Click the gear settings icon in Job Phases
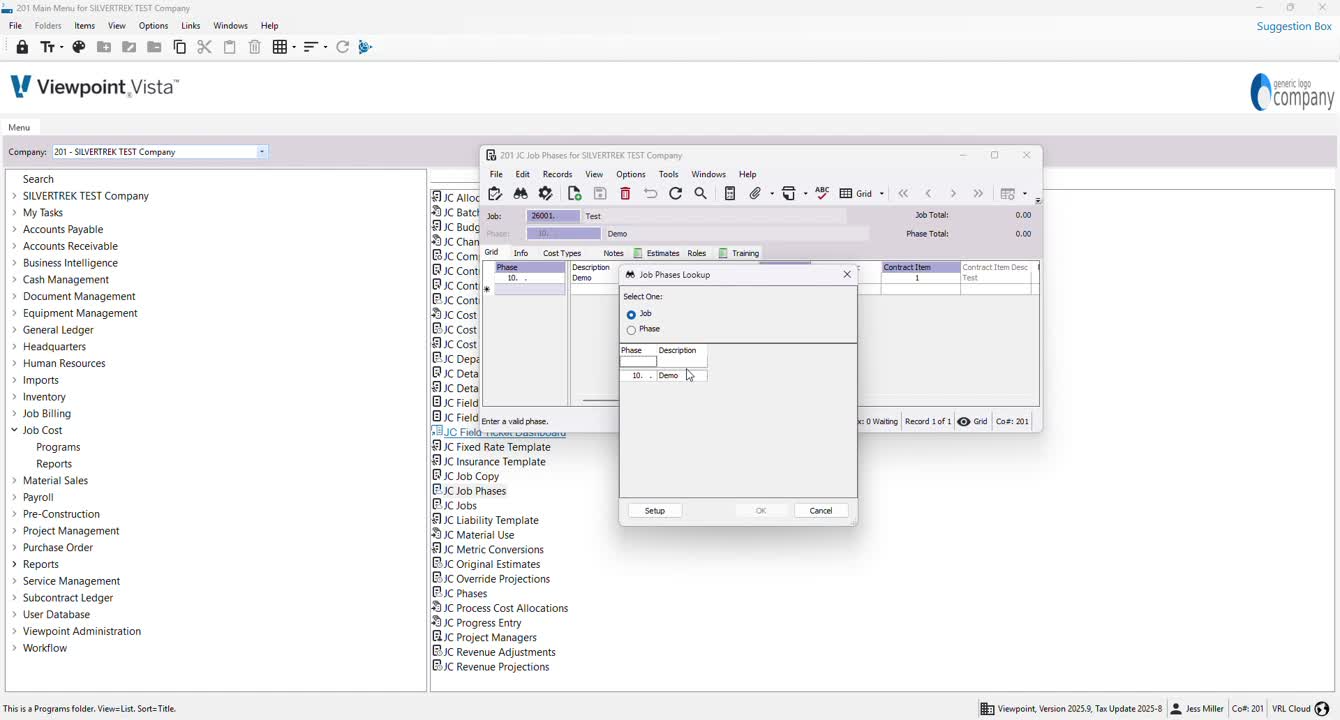1340x720 pixels. click(x=546, y=194)
